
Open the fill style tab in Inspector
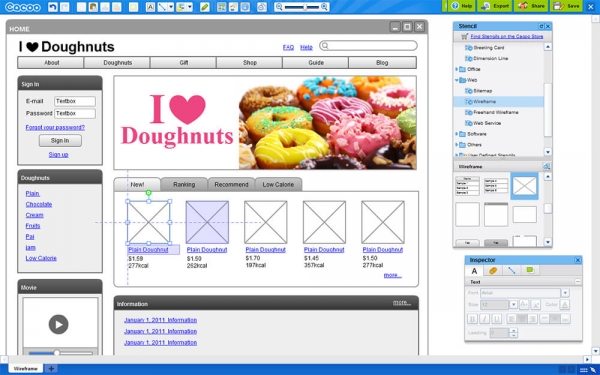click(493, 271)
